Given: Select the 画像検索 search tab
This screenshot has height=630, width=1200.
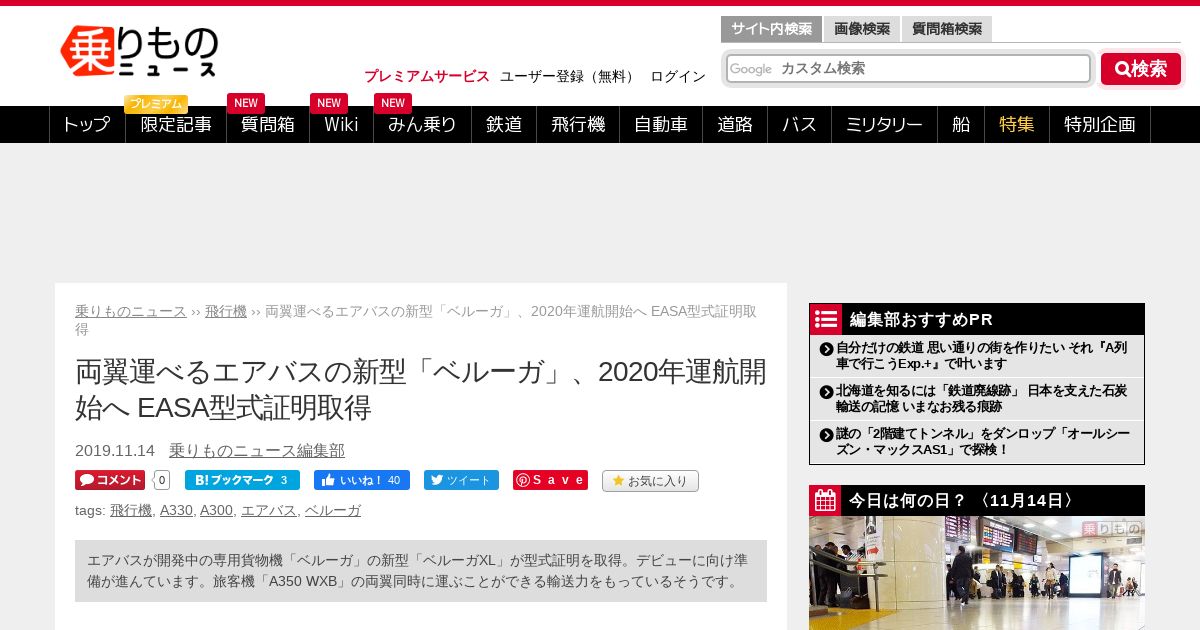Looking at the screenshot, I should (862, 29).
